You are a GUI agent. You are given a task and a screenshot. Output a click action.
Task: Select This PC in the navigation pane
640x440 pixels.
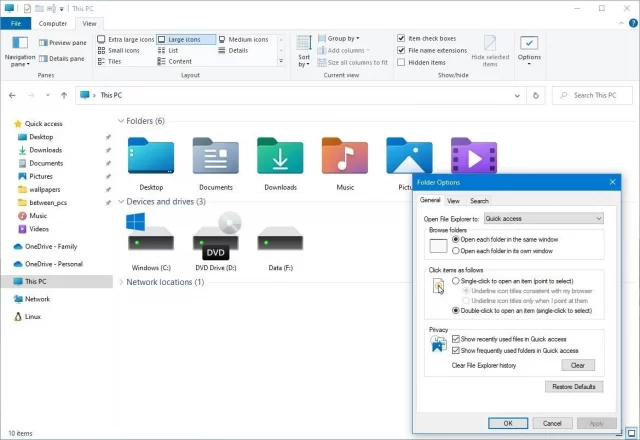coord(57,281)
